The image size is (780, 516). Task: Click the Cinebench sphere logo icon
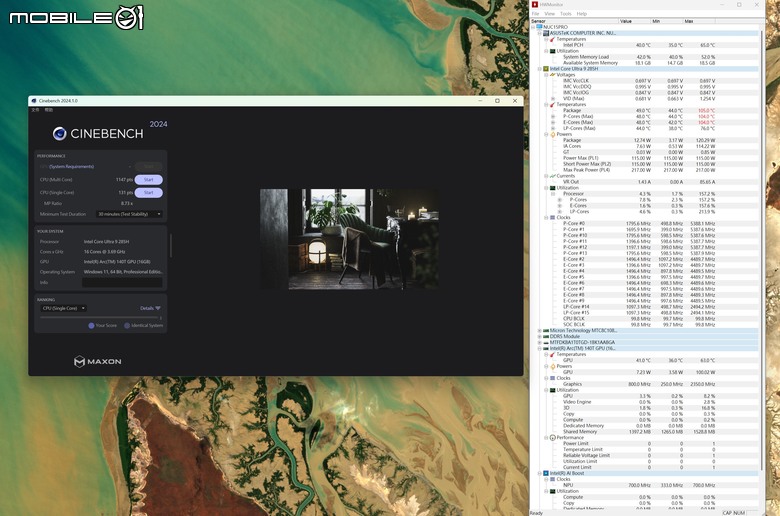point(60,133)
